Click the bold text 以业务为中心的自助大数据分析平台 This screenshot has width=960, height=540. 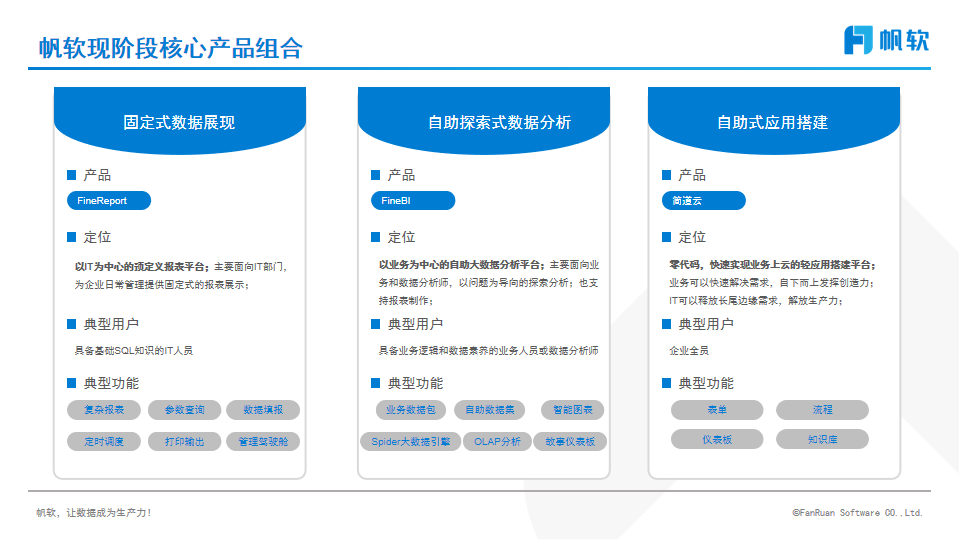tap(460, 265)
